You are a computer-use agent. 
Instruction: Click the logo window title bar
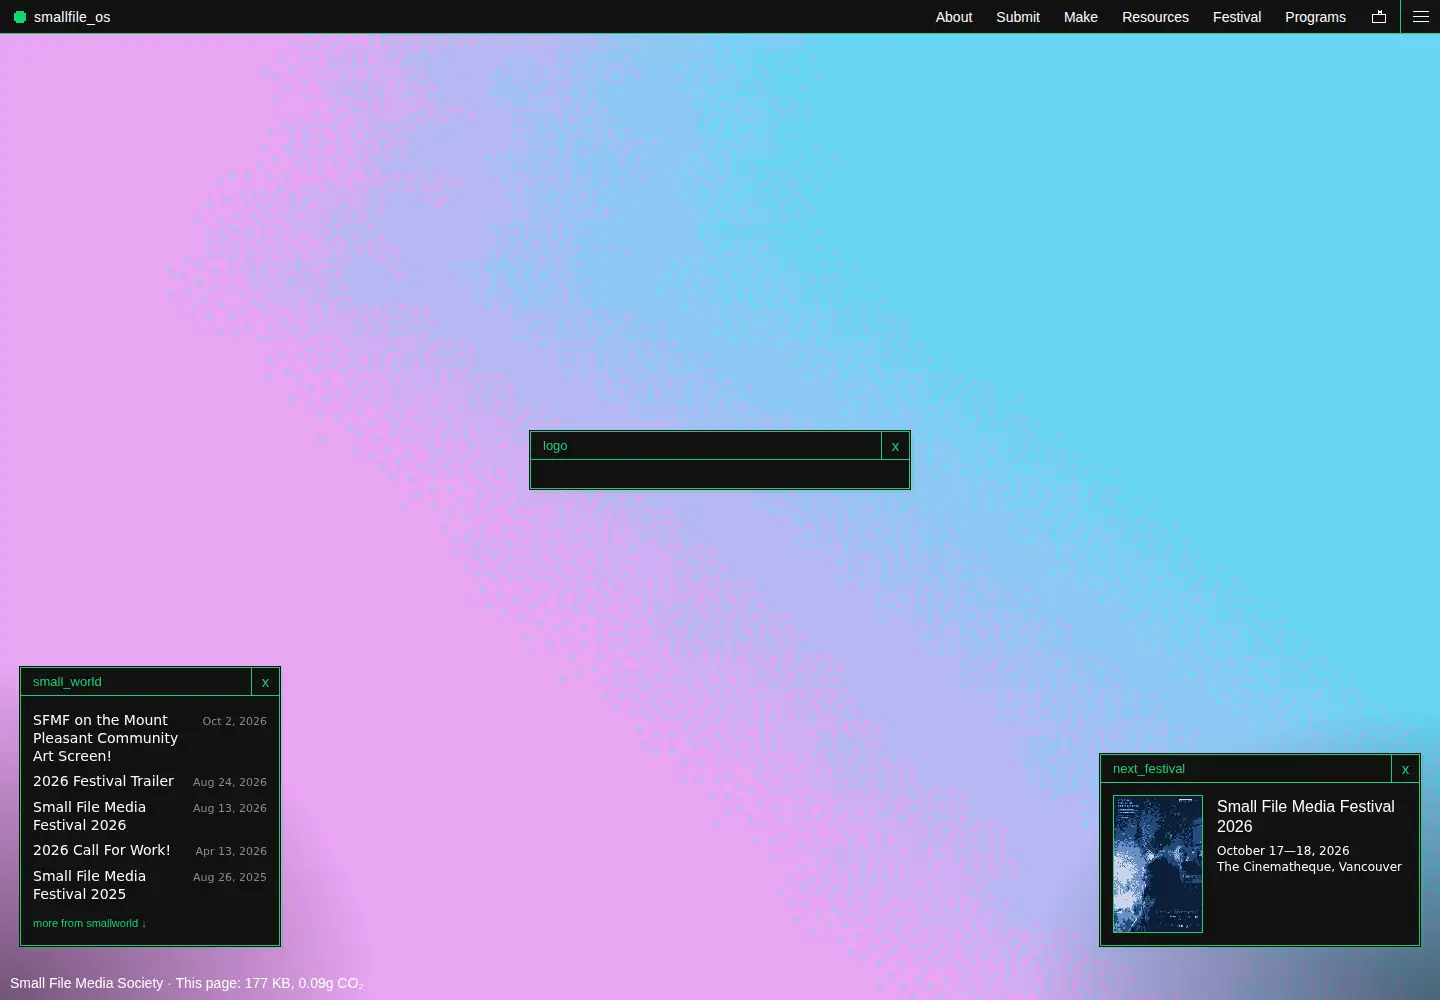point(706,446)
